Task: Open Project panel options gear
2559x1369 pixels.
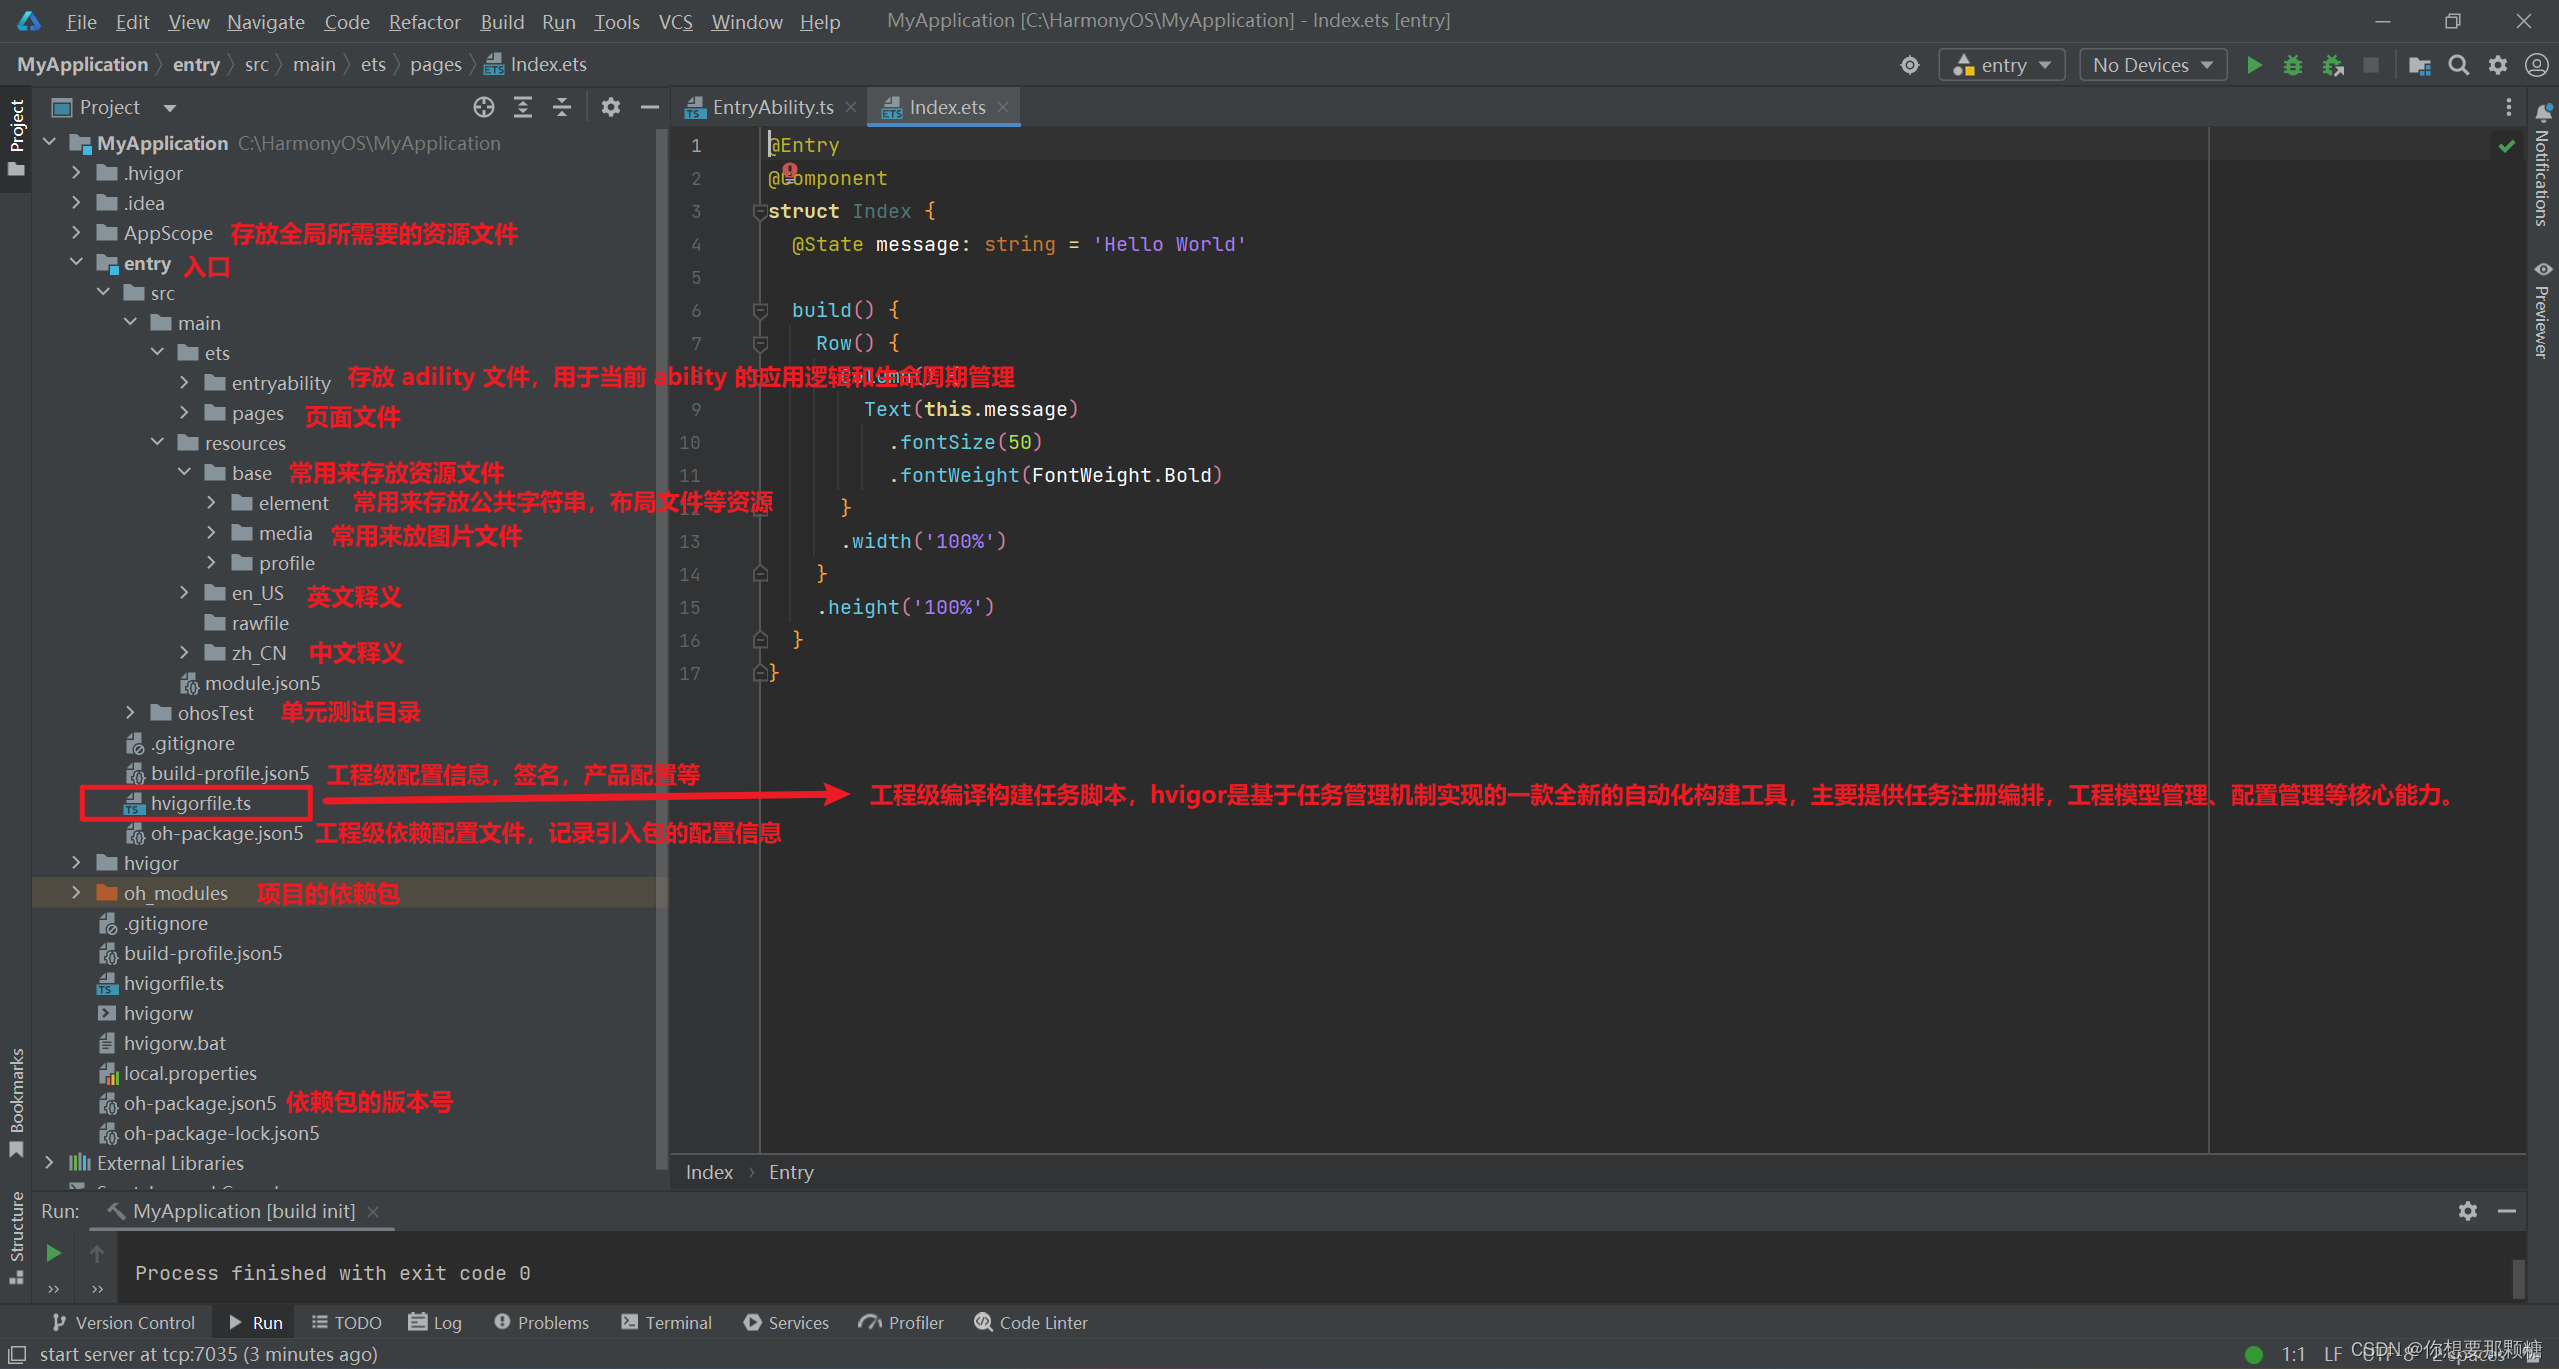Action: point(610,107)
